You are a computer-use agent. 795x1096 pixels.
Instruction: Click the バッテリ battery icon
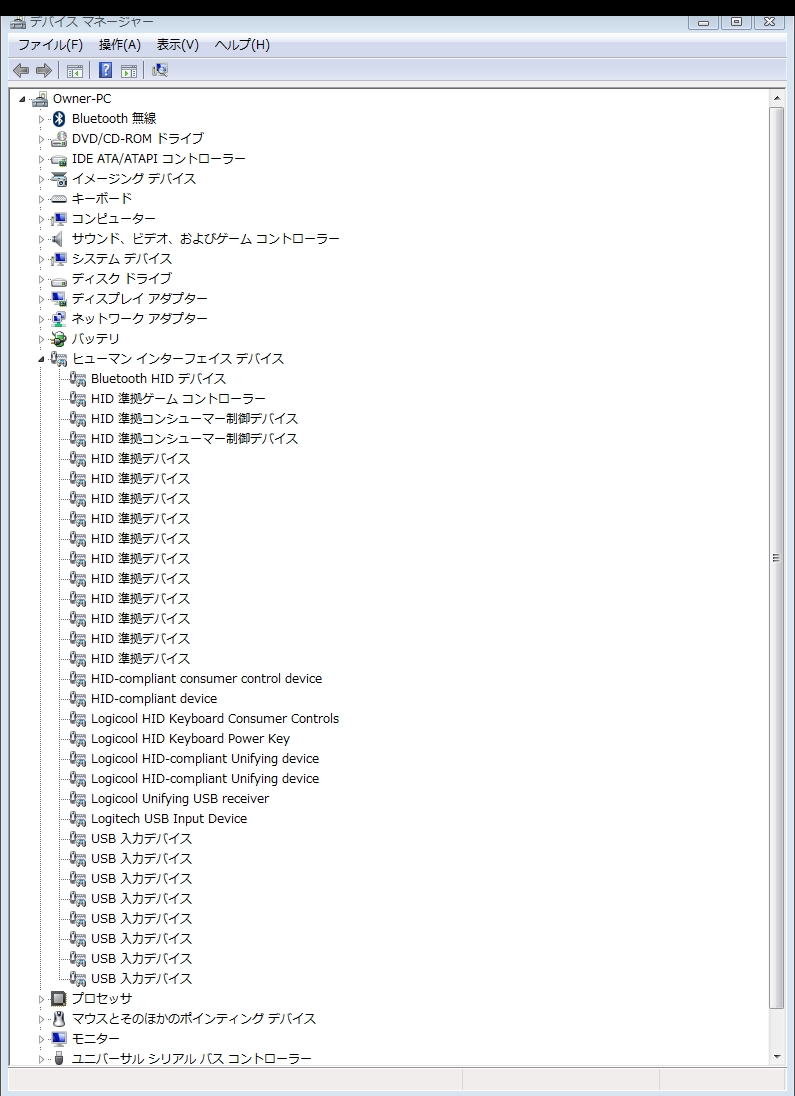click(x=59, y=339)
